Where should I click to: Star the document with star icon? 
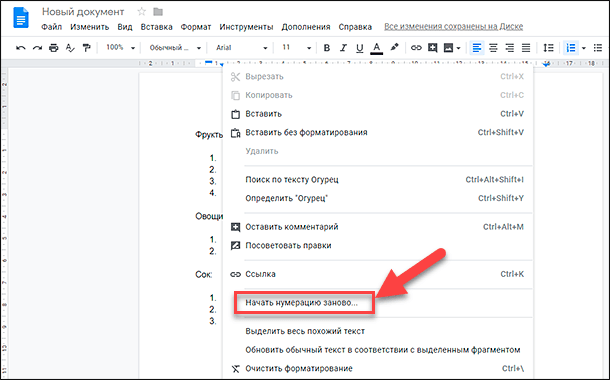tap(142, 12)
